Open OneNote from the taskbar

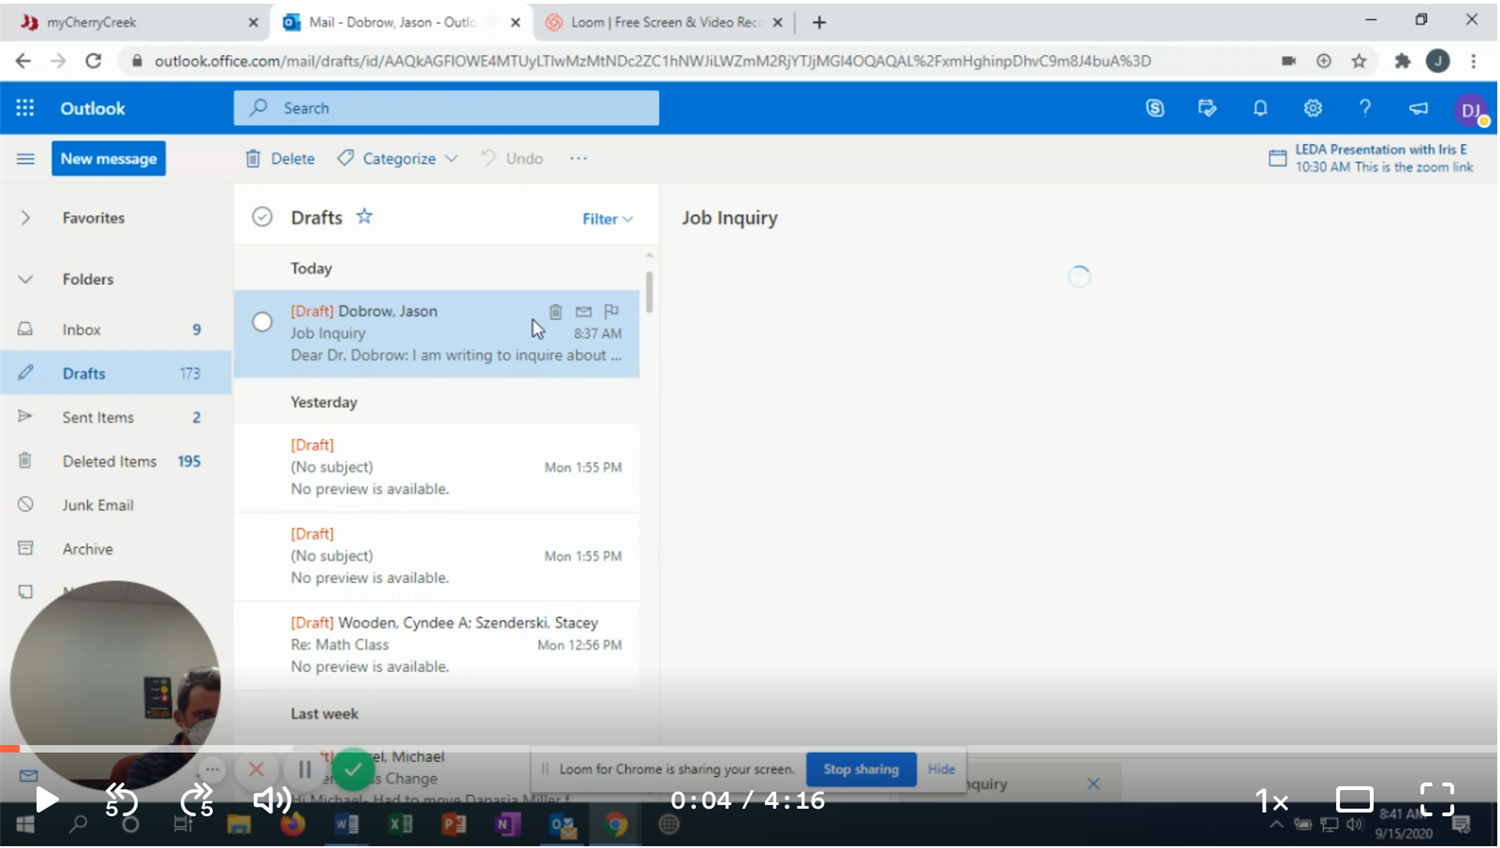[x=508, y=825]
